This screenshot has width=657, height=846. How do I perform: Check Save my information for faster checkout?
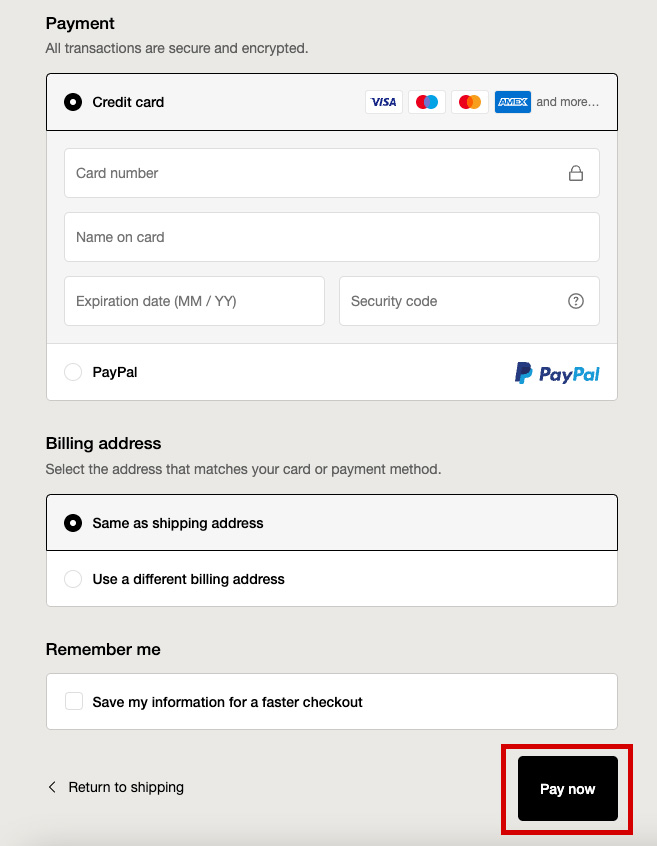point(74,702)
